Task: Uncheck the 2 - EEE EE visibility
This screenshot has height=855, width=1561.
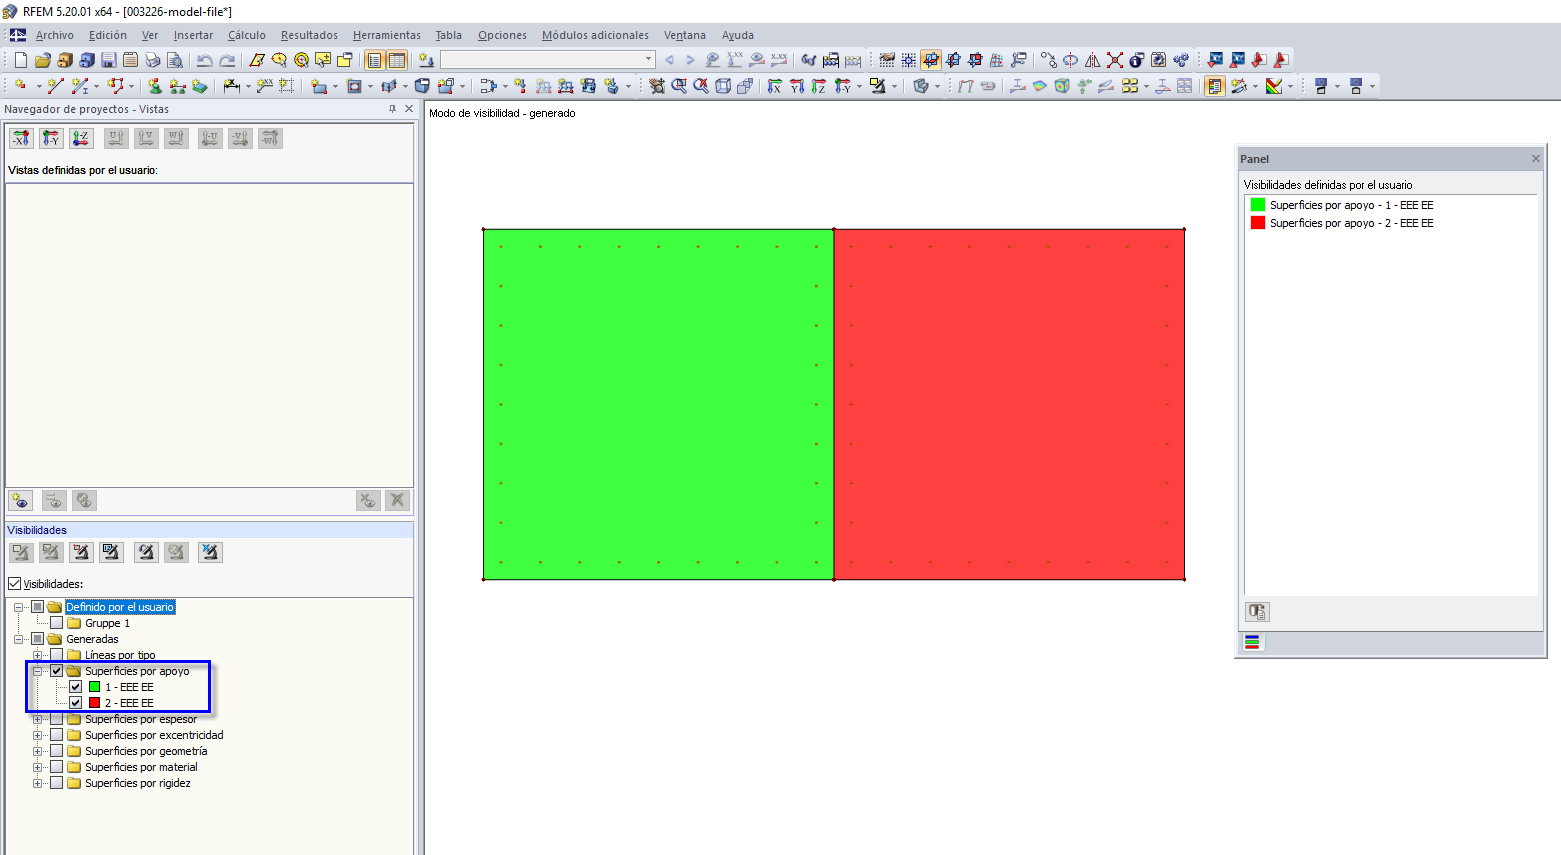Action: point(76,703)
